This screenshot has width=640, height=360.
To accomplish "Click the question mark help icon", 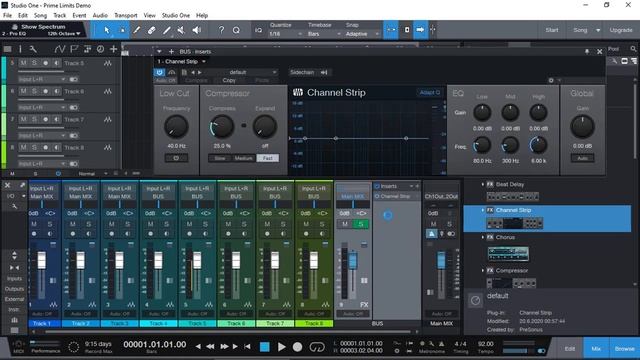I will coord(221,30).
